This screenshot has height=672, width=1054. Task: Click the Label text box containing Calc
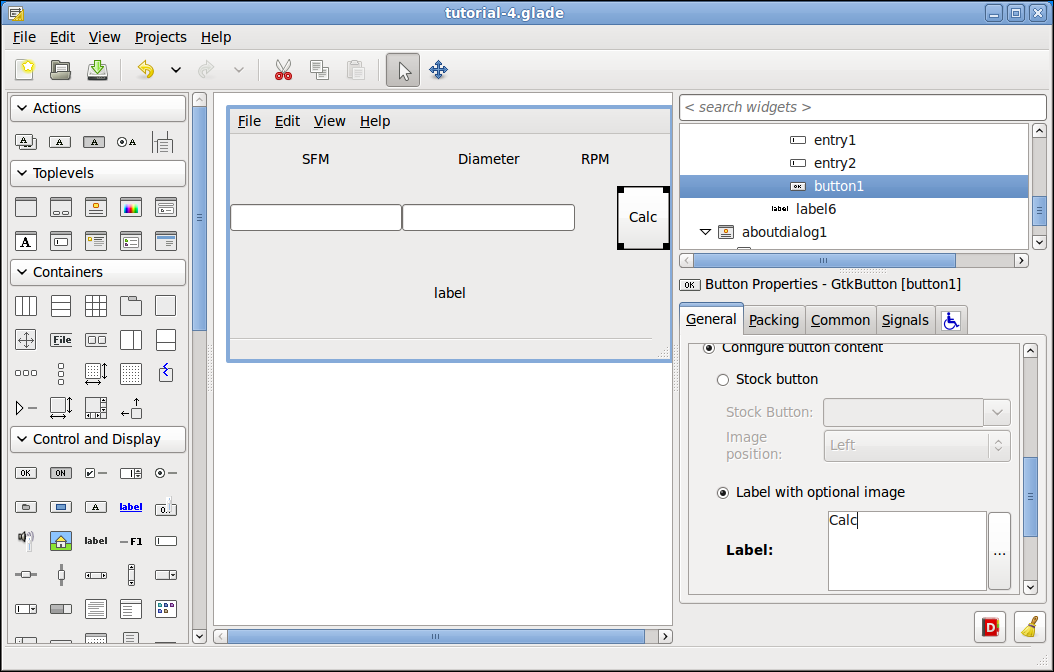click(907, 551)
